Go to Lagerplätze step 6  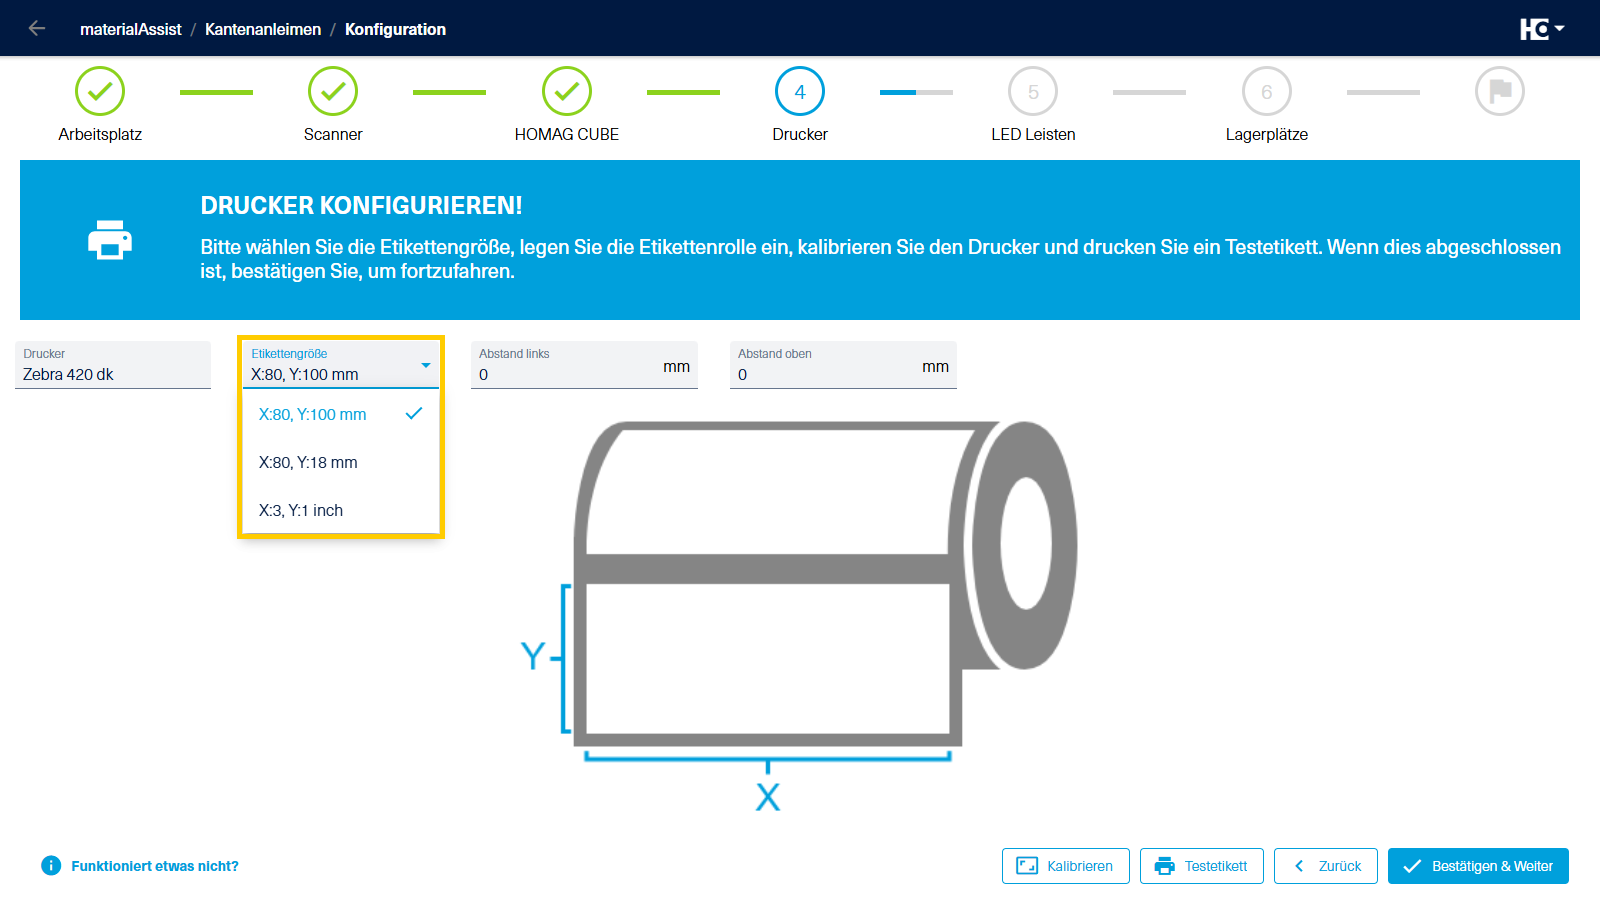pos(1267,91)
